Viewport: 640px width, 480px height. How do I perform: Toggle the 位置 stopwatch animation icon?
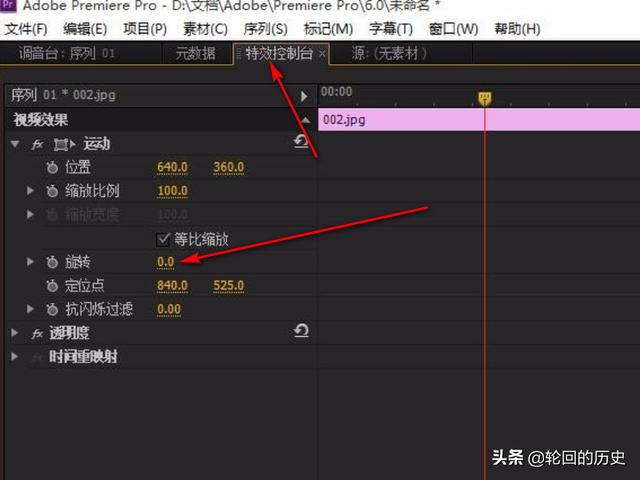[x=52, y=167]
